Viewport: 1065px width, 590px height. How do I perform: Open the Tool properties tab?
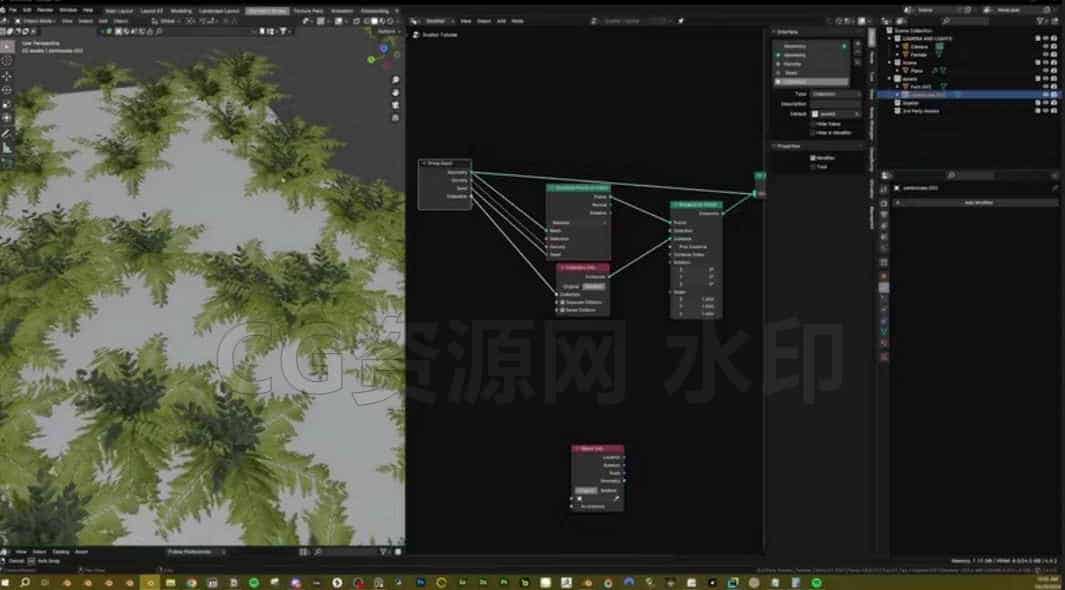pos(884,189)
